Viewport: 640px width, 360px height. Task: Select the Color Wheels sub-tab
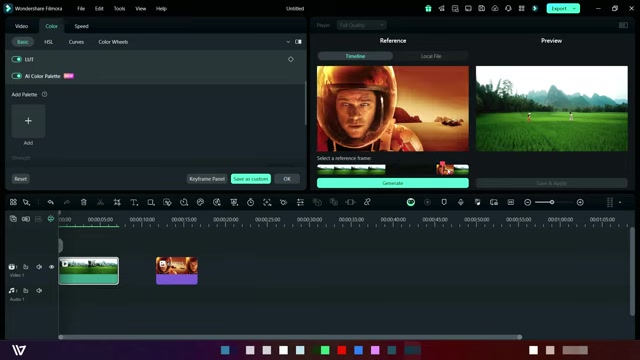[x=113, y=42]
